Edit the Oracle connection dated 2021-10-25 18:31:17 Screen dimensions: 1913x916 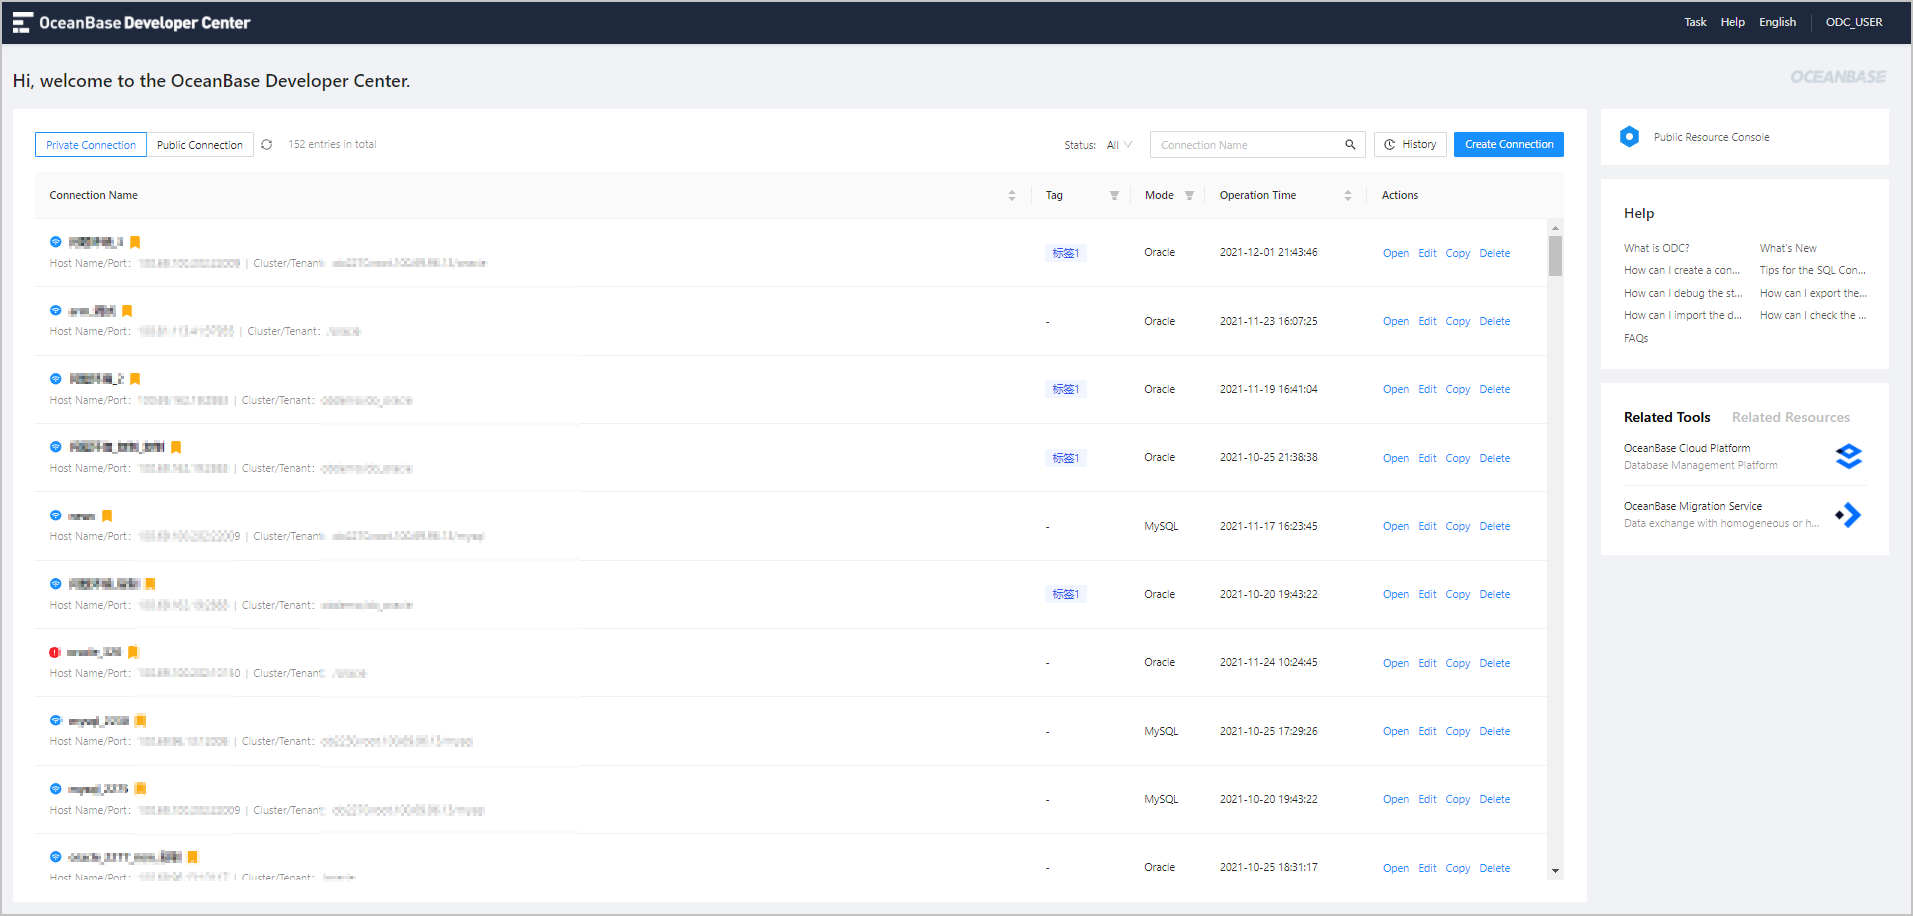[1427, 869]
